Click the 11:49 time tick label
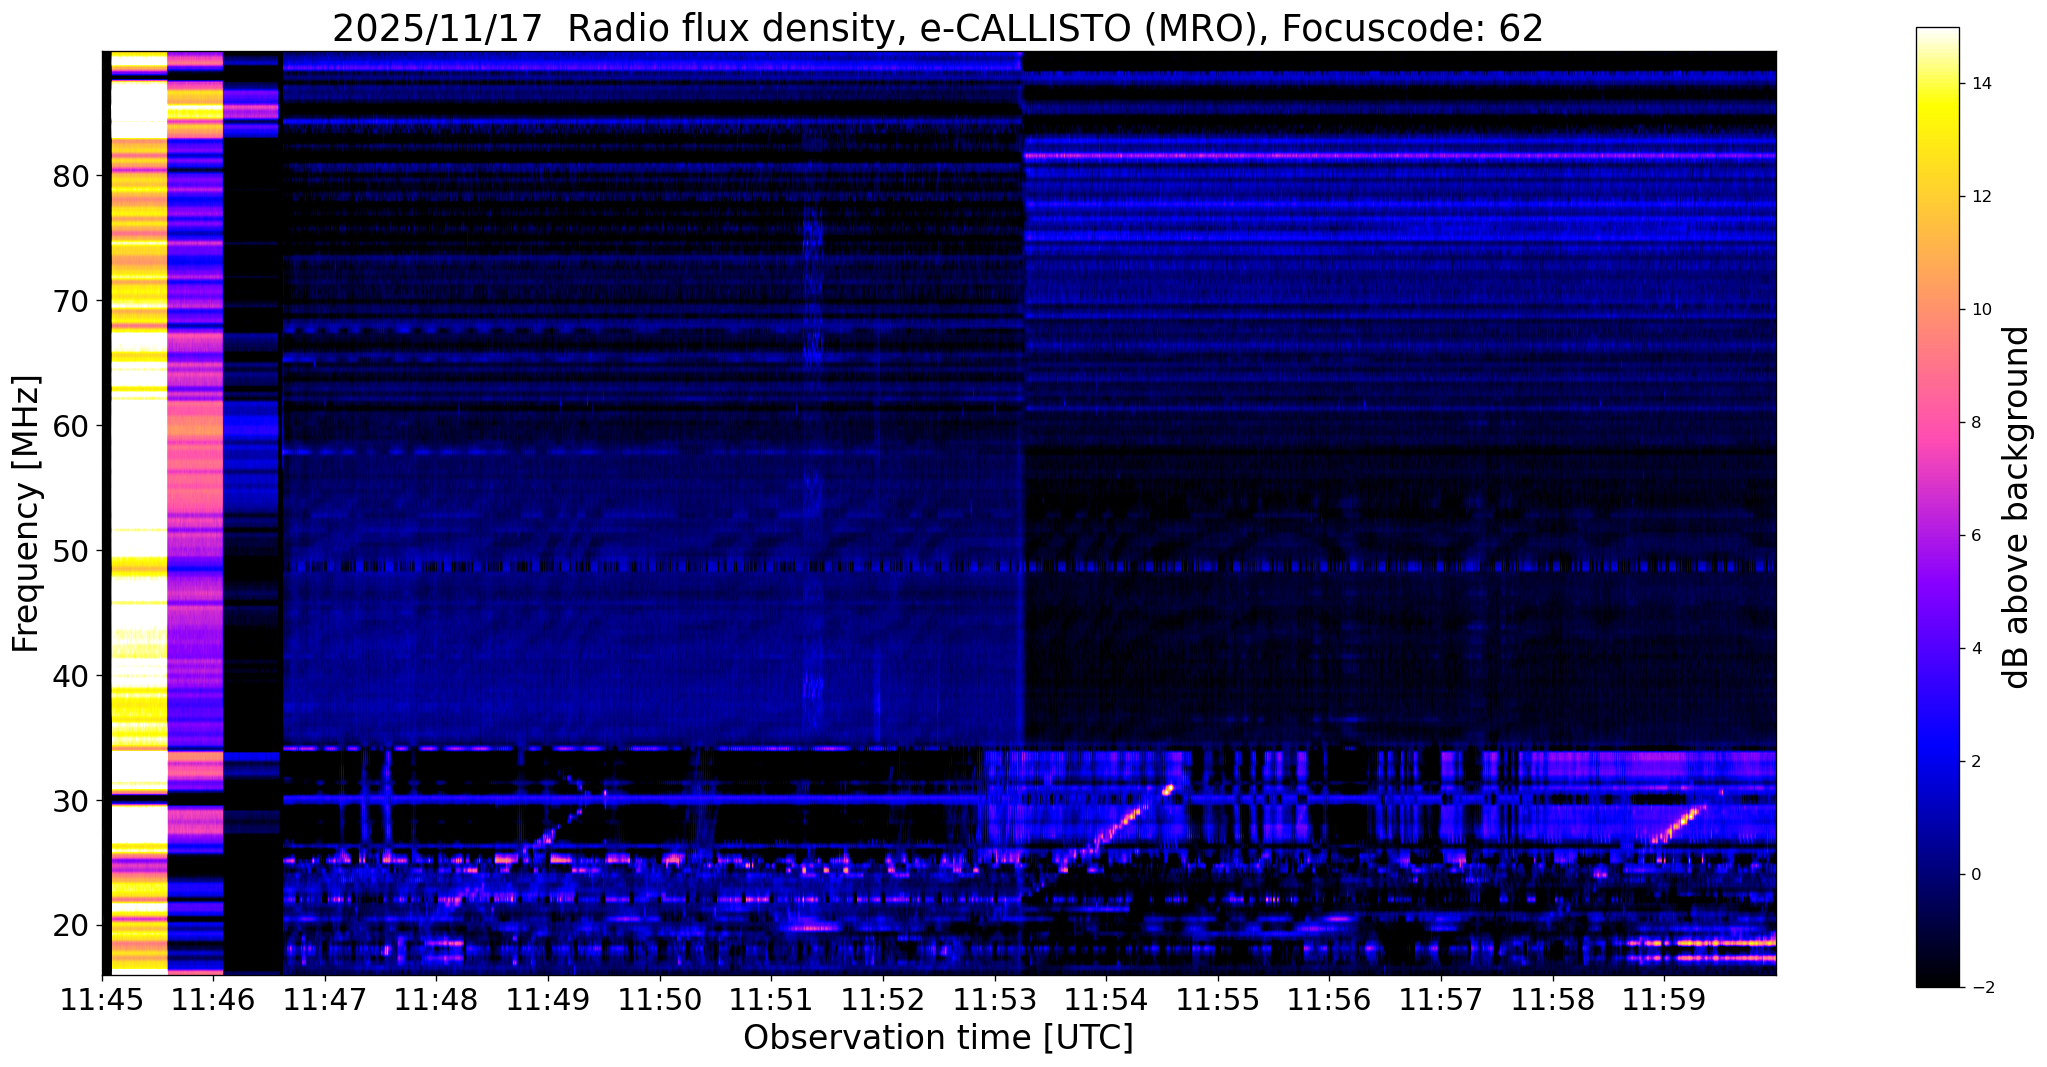This screenshot has width=2047, height=1067. coord(548,1000)
